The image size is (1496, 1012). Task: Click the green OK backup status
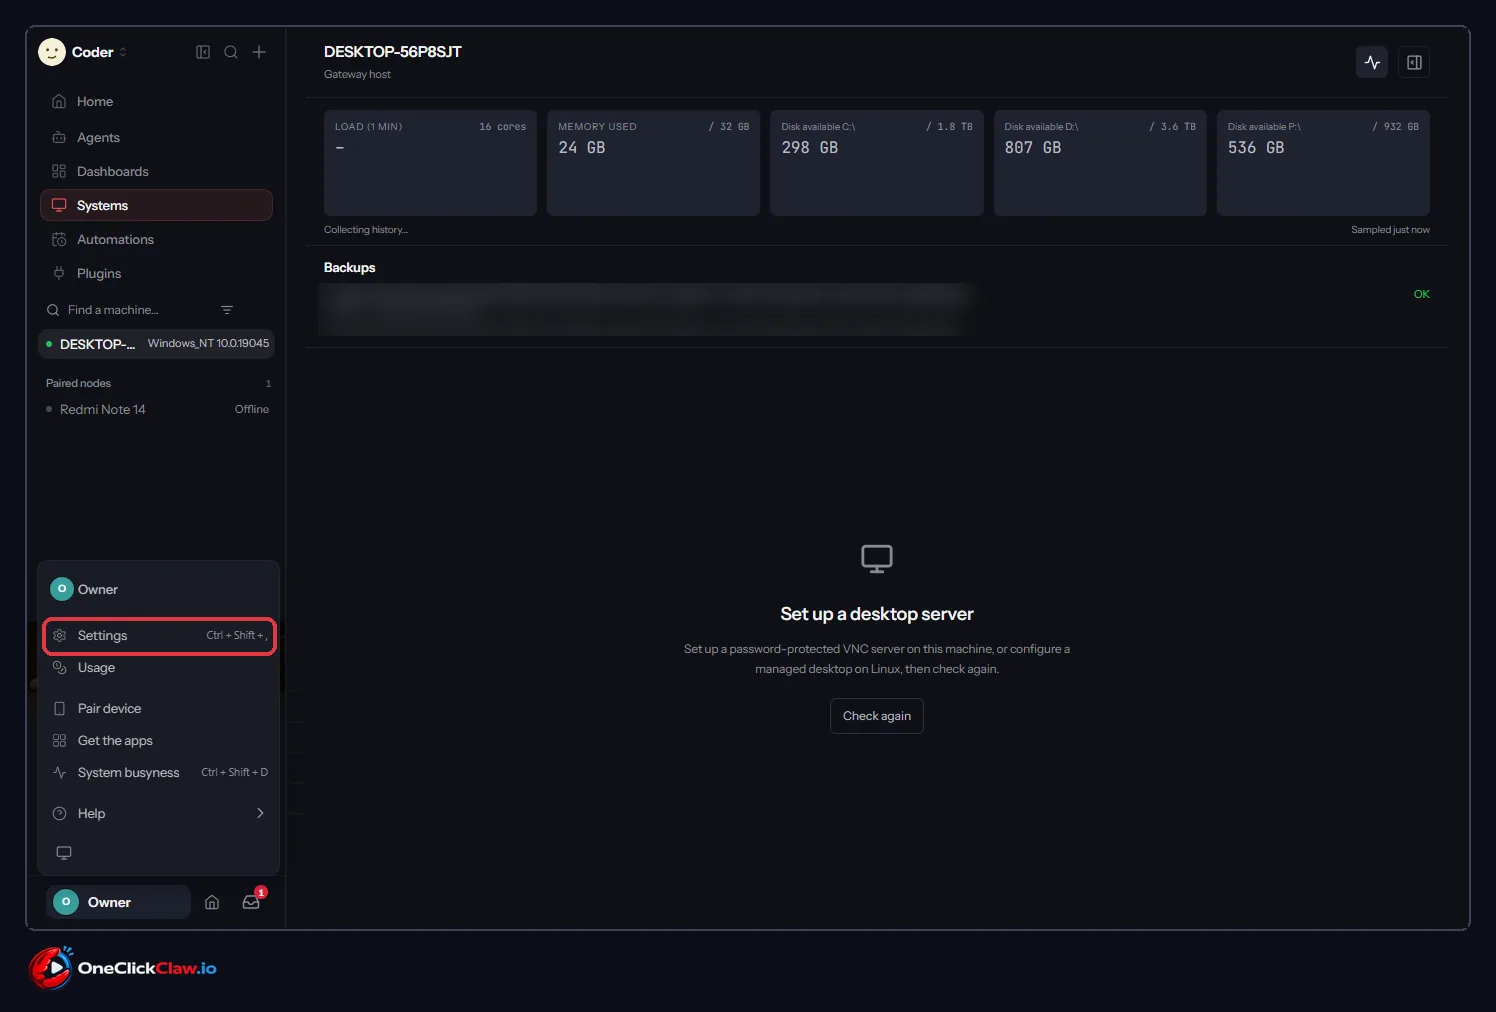click(1422, 294)
